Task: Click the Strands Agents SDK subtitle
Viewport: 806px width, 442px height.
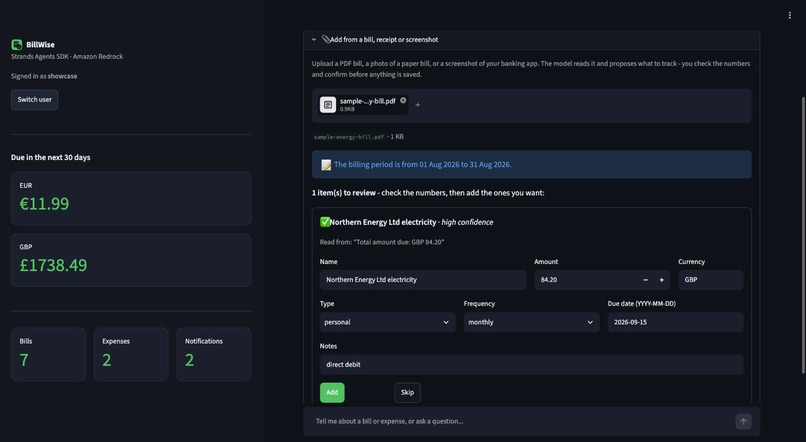Action: 67,57
